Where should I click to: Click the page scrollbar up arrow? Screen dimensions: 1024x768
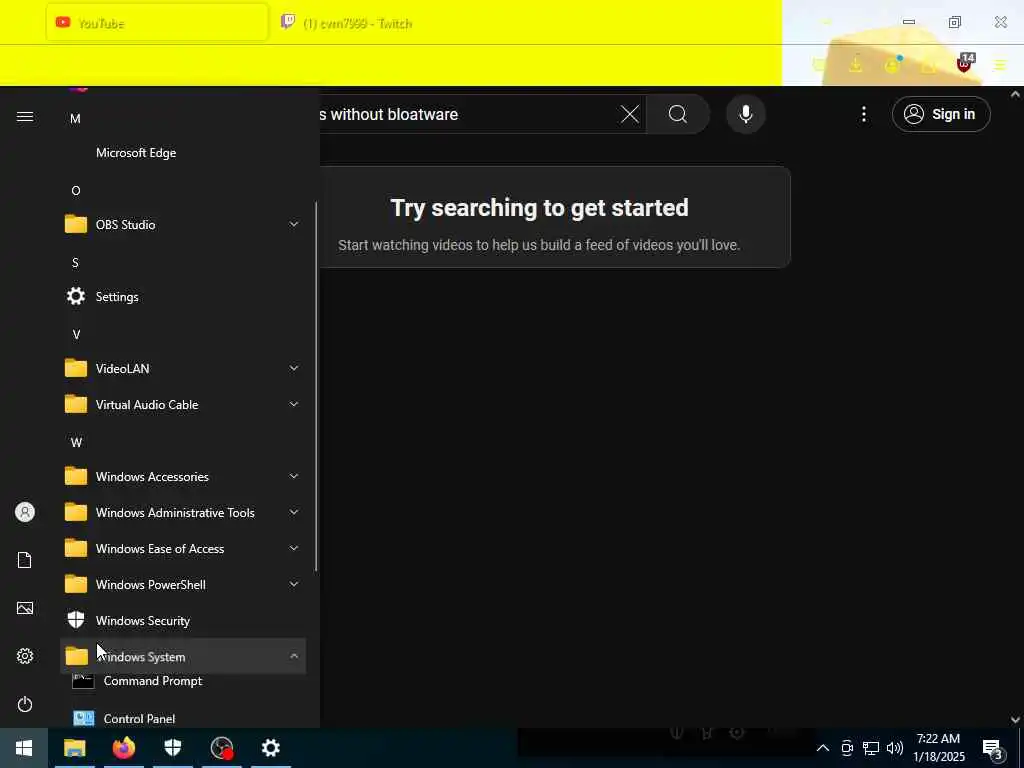1015,95
